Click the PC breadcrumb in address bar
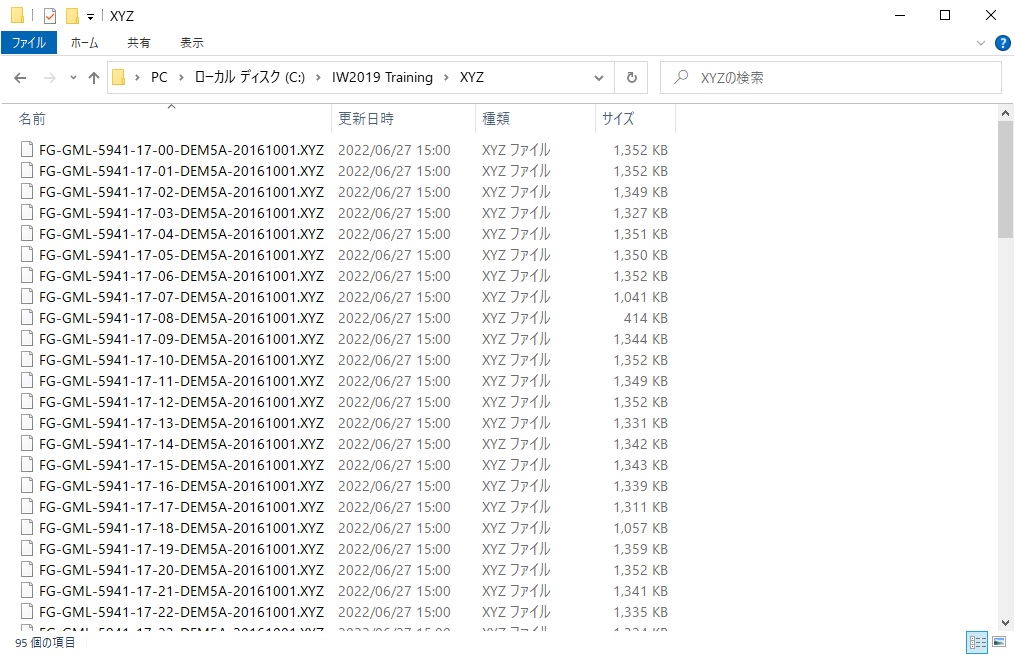 click(159, 78)
